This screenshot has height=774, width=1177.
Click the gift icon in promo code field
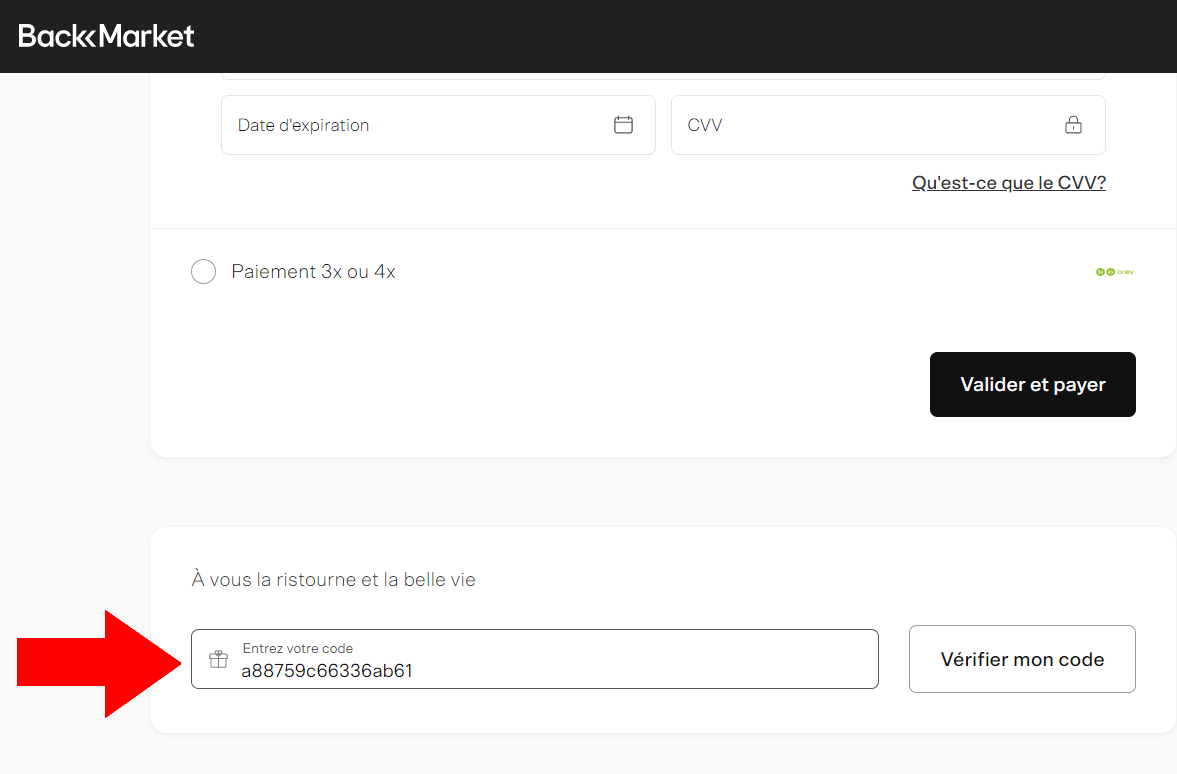[218, 659]
